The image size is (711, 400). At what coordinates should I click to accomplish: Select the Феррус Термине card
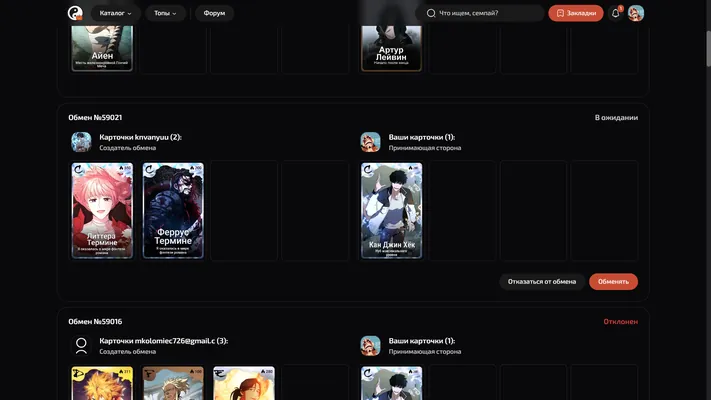click(173, 211)
